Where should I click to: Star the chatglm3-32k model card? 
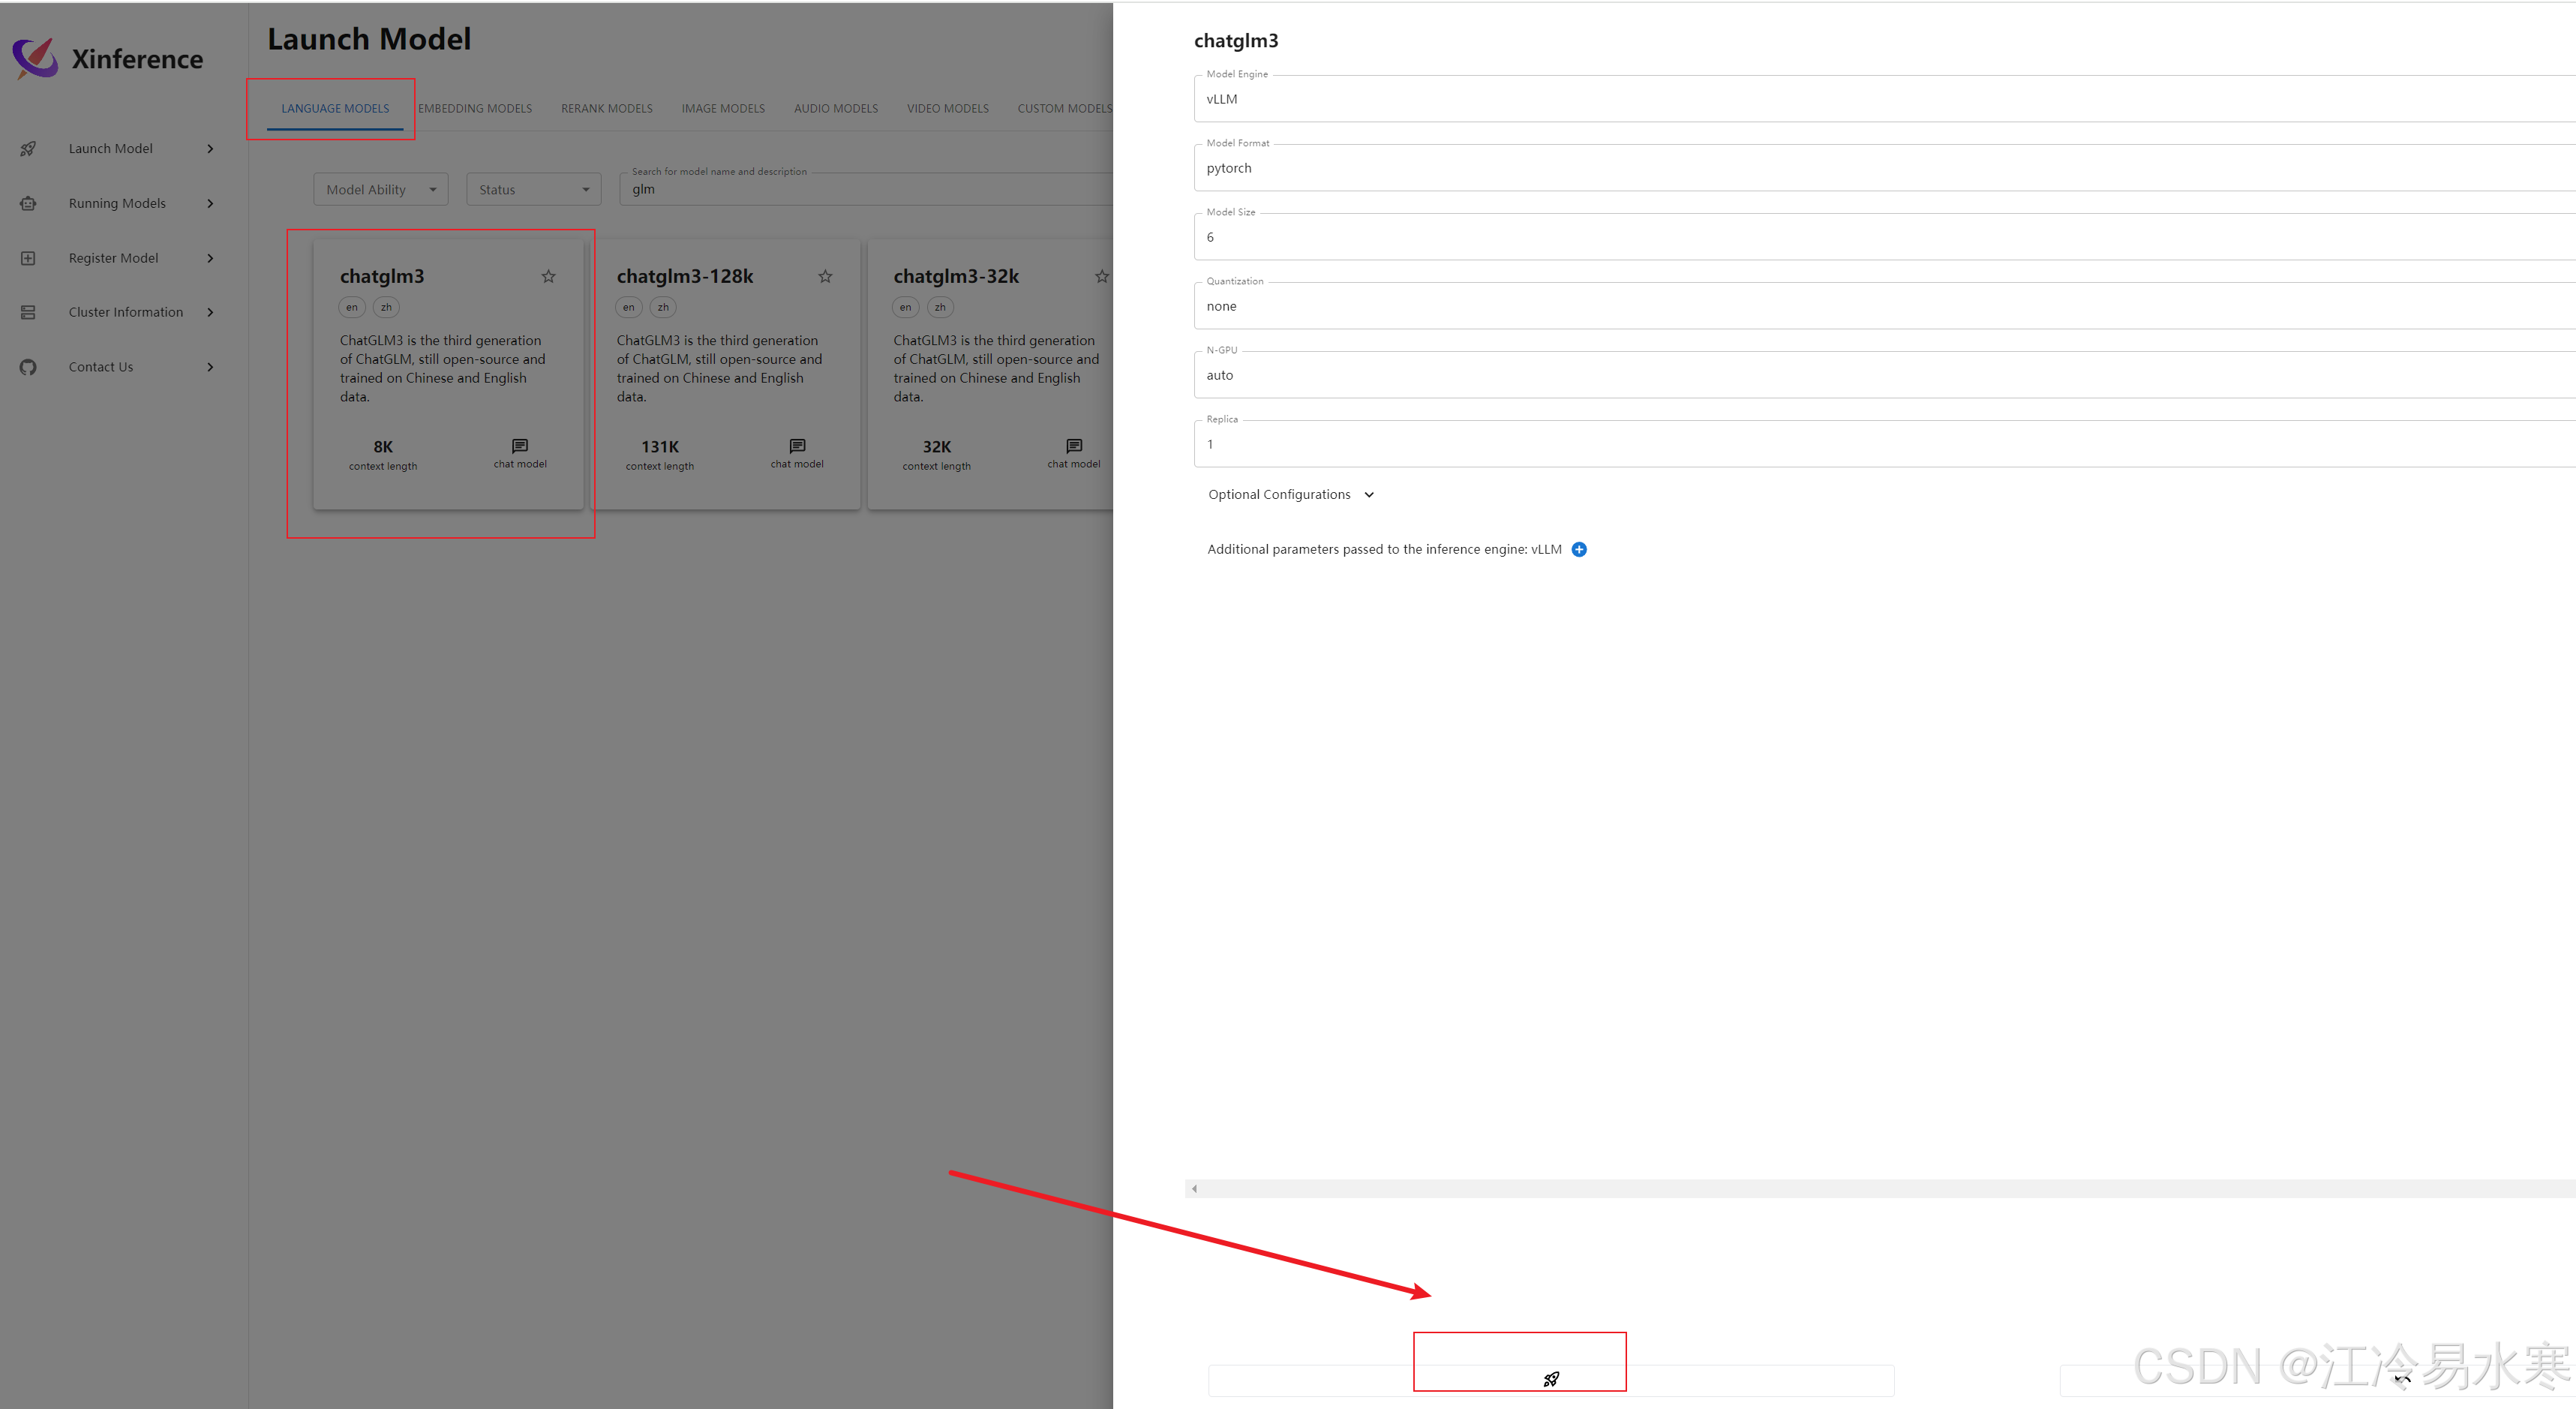(1101, 276)
